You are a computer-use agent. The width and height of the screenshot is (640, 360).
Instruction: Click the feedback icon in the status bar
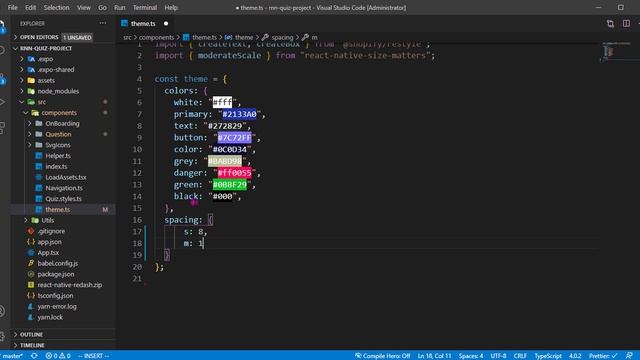[629, 356]
